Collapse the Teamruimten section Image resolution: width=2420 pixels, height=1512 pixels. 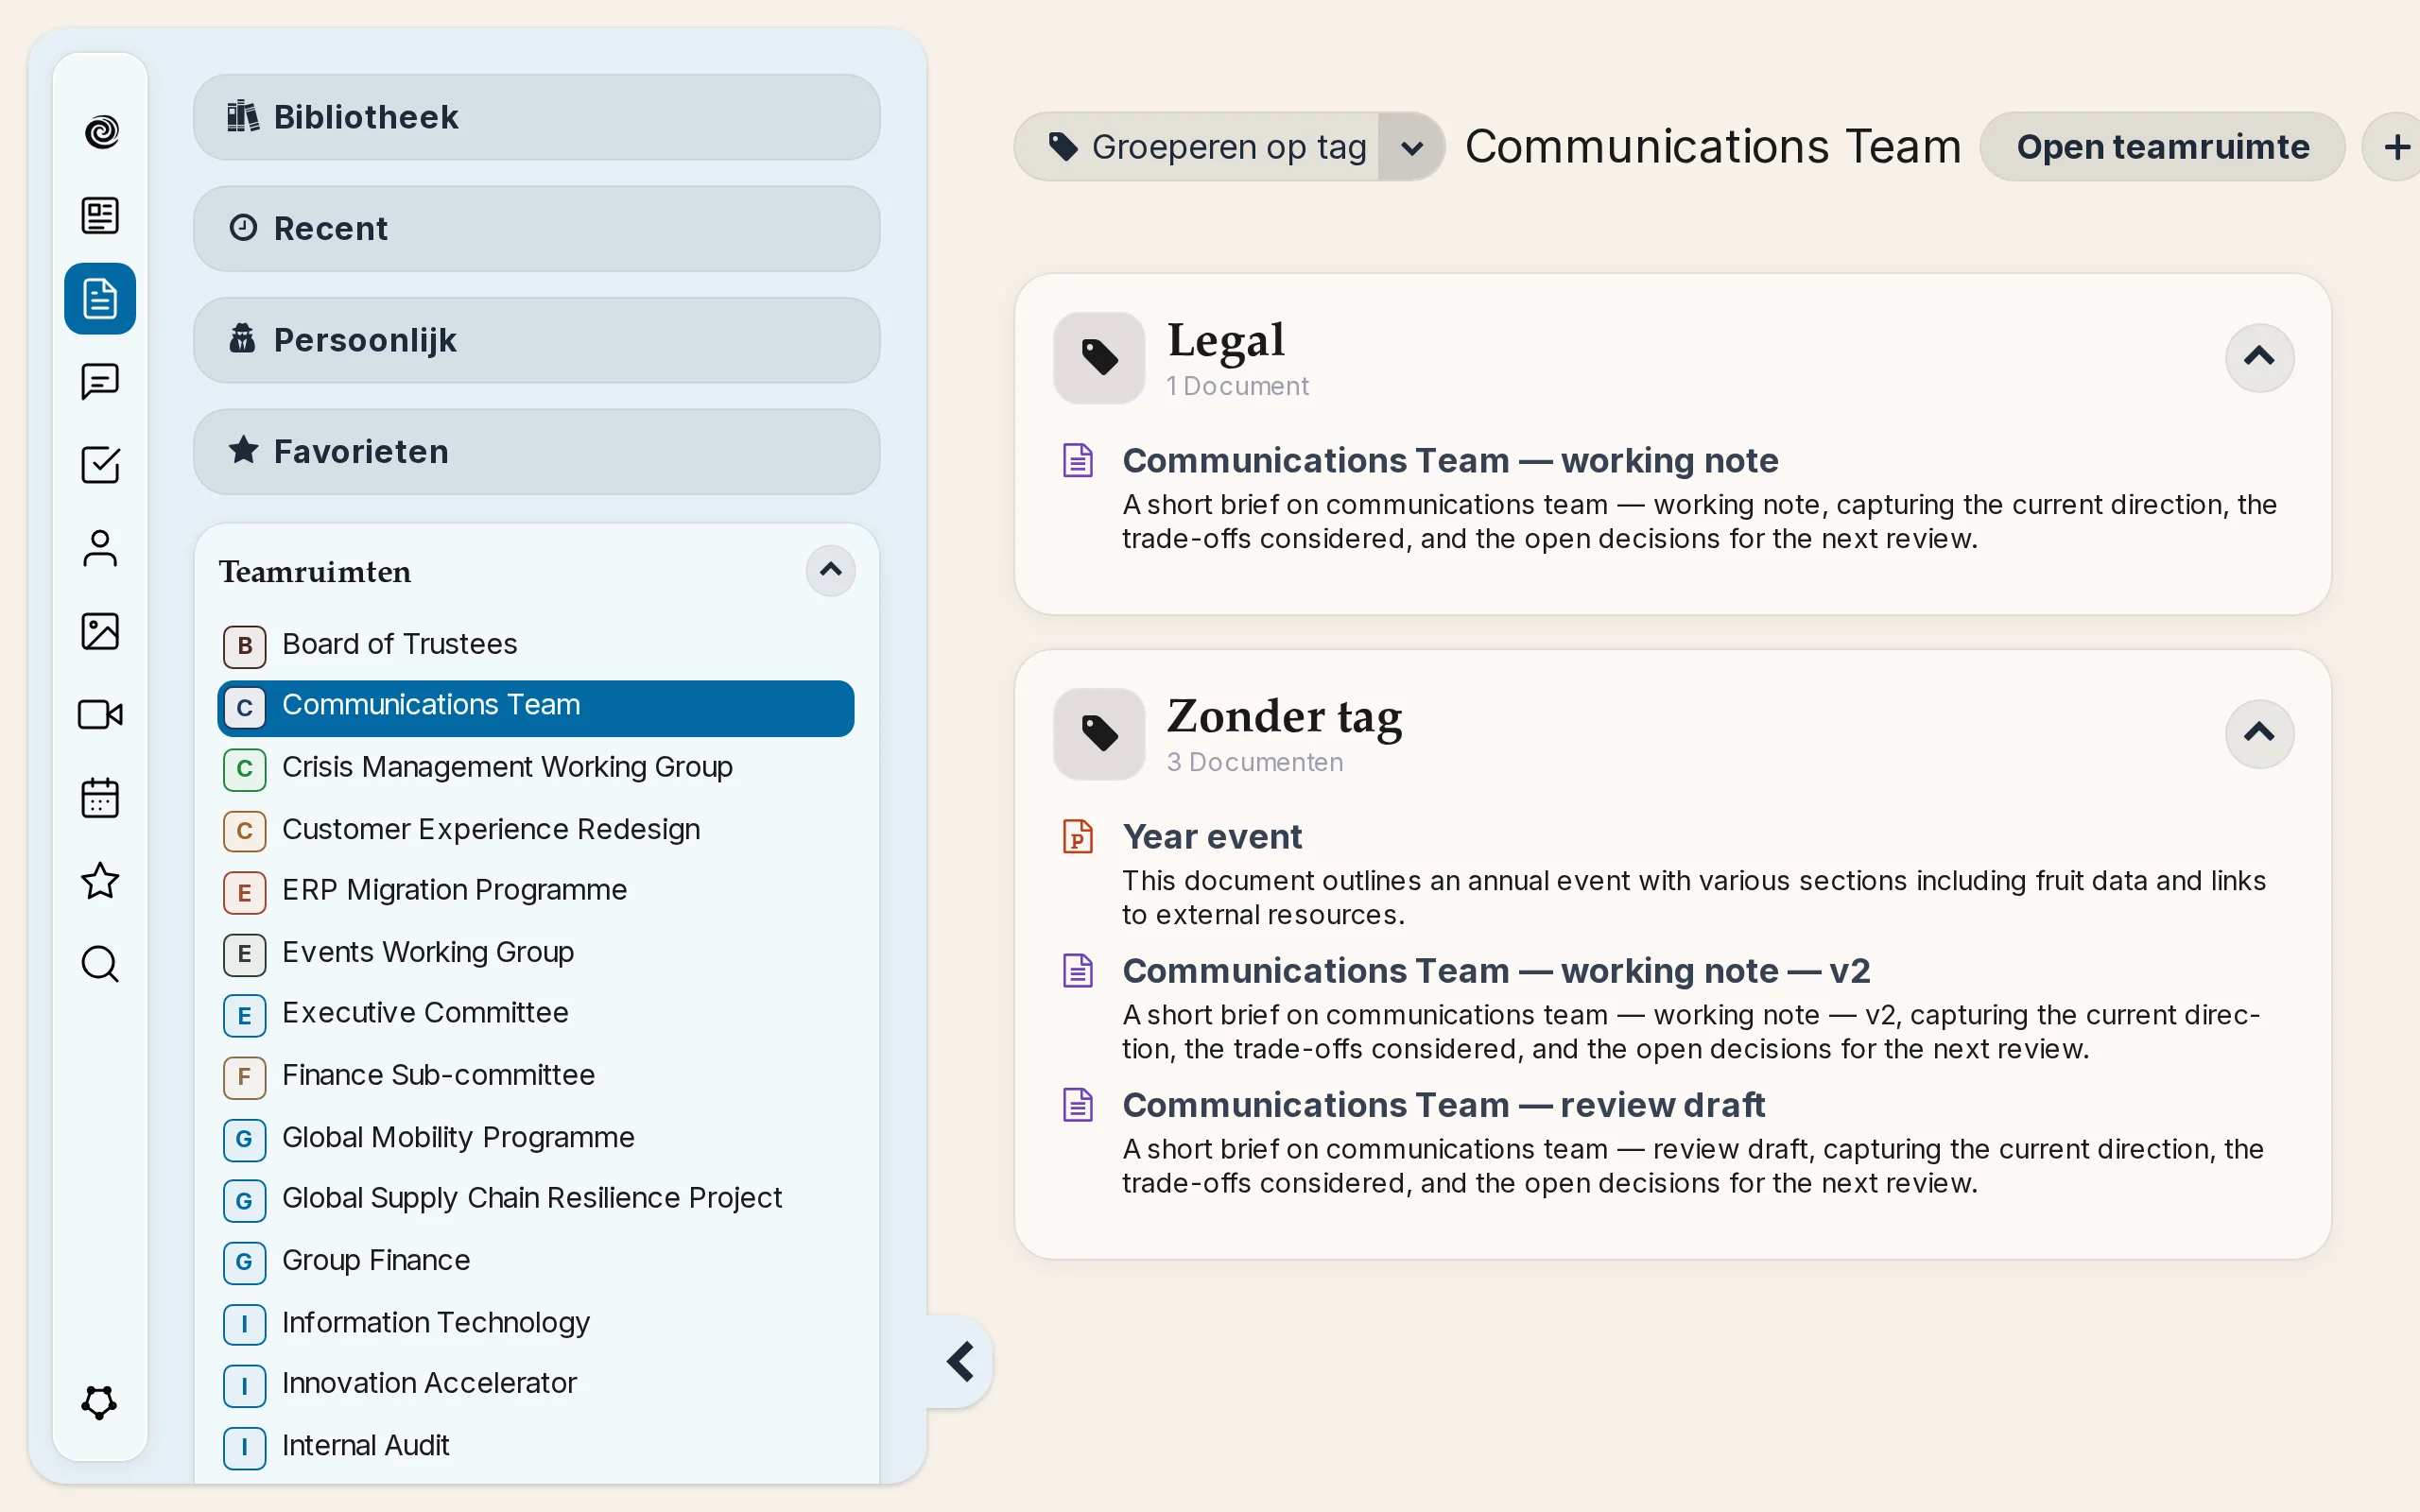pos(830,571)
